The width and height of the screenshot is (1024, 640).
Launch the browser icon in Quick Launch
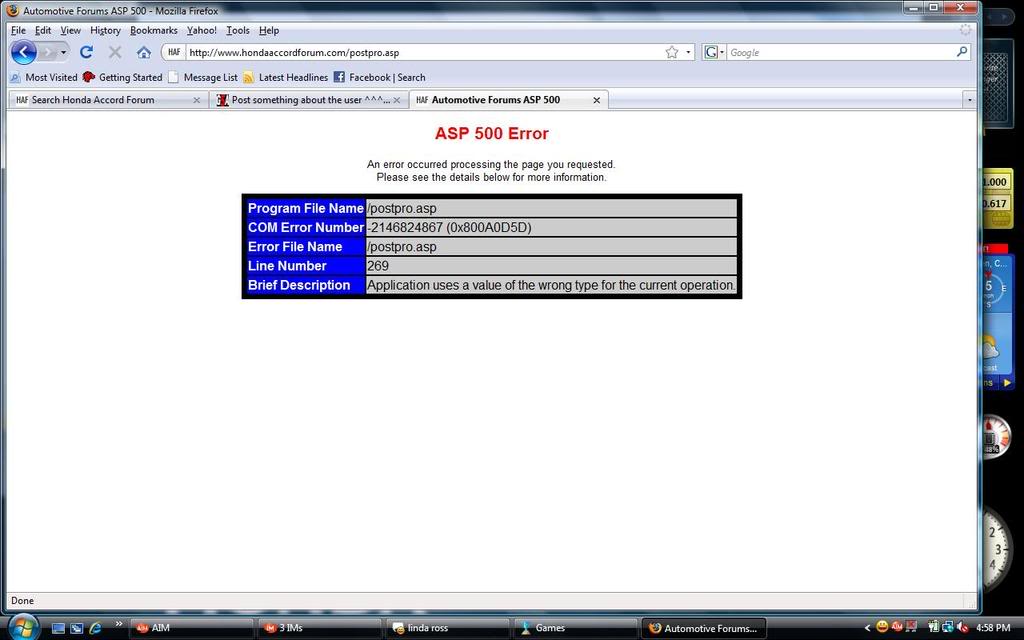[x=95, y=628]
